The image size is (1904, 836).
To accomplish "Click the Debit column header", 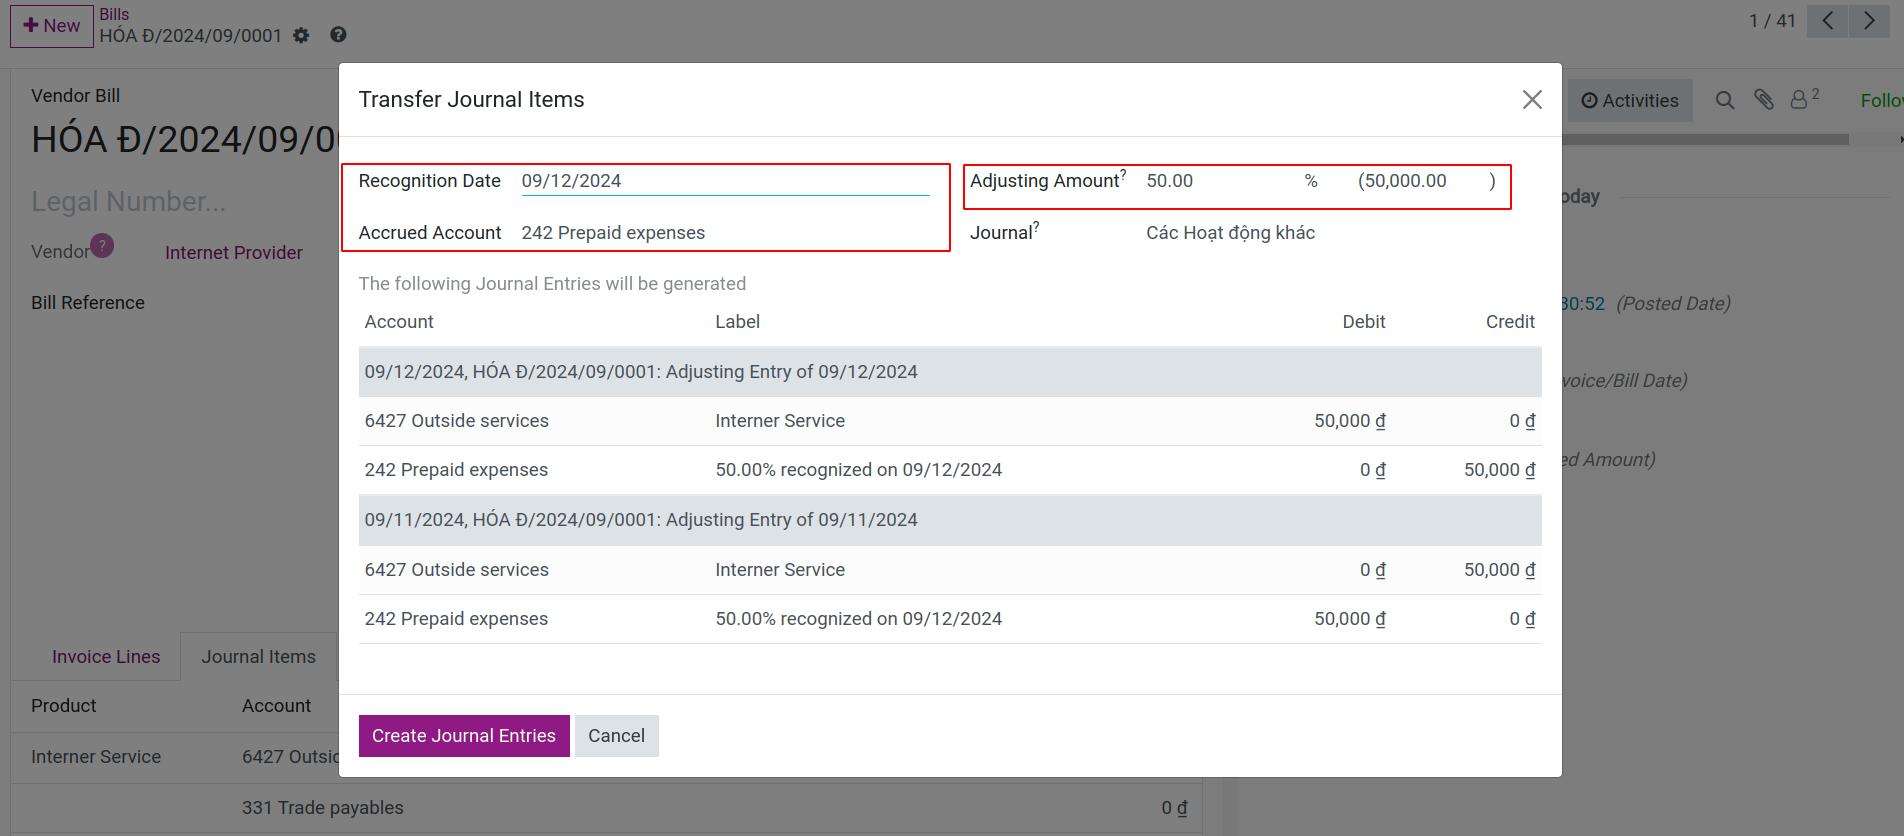I will 1364,322.
